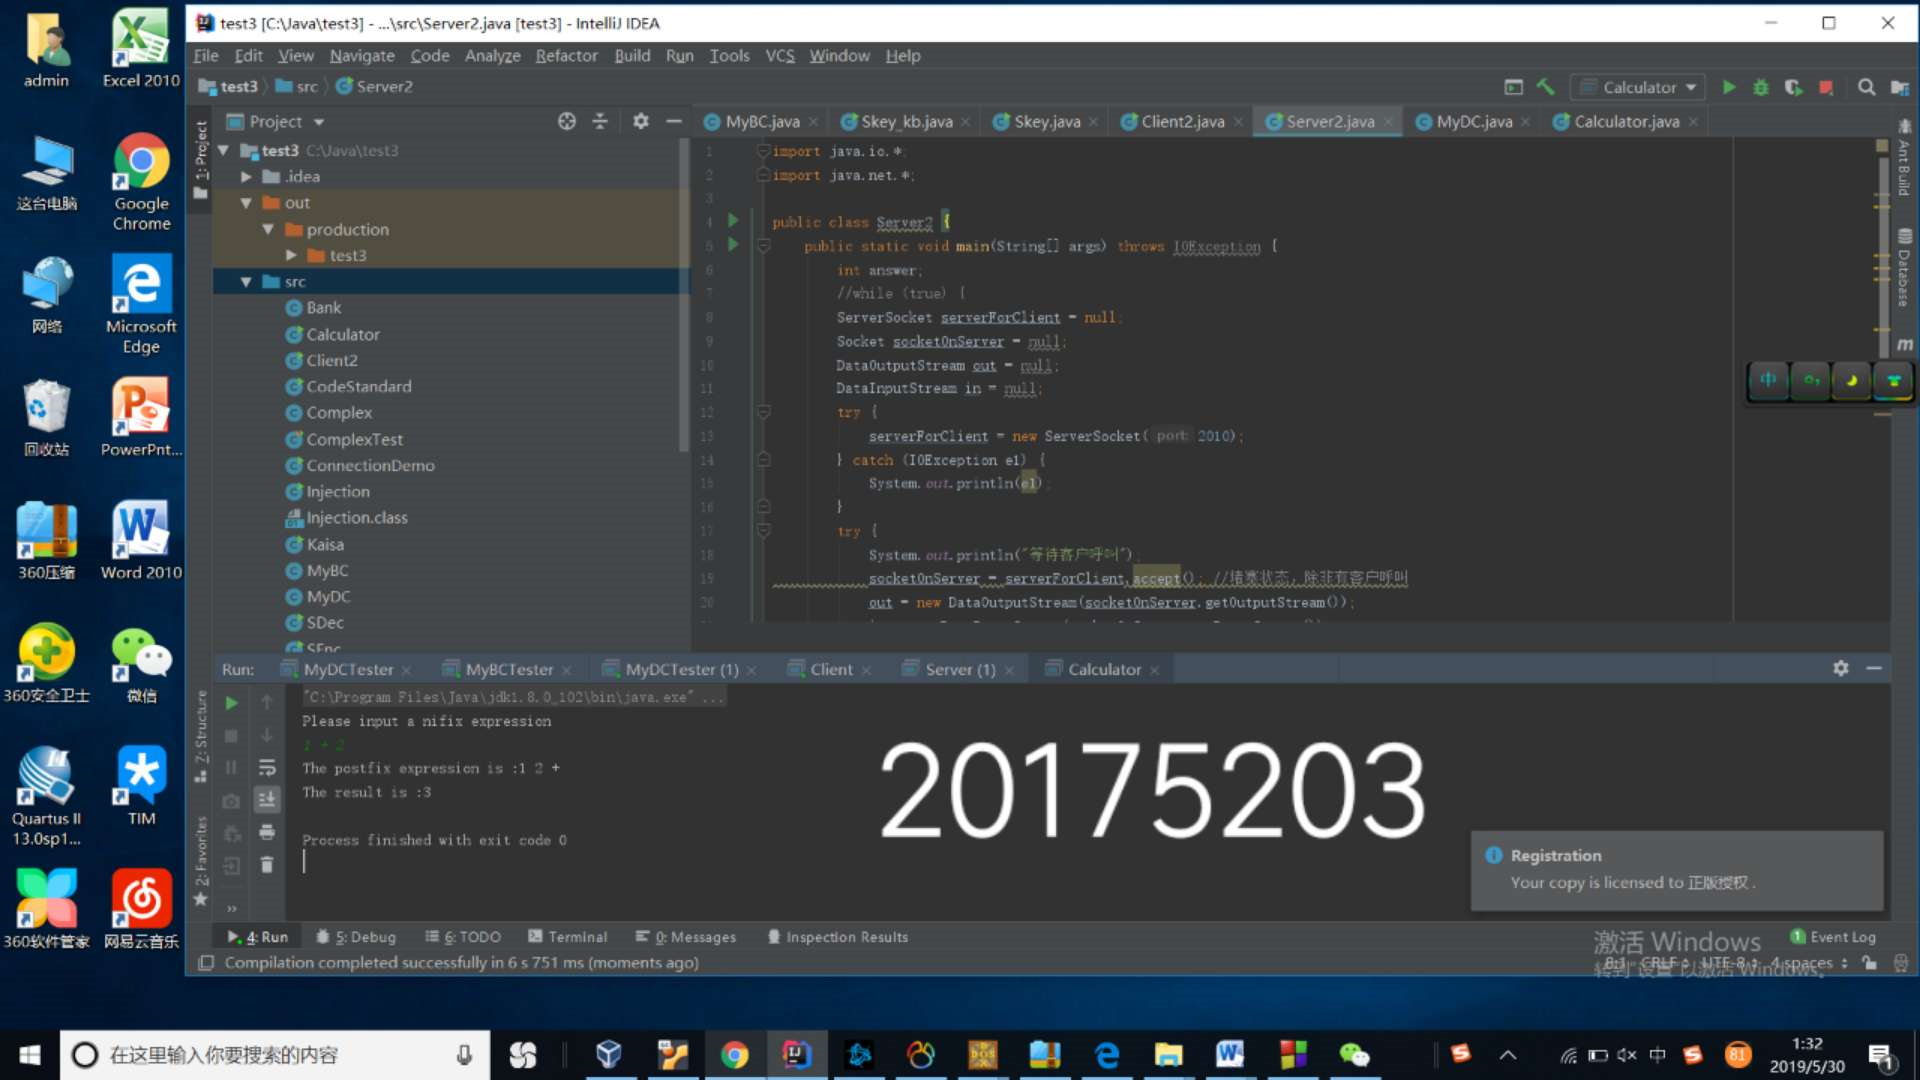Image resolution: width=1920 pixels, height=1080 pixels.
Task: Open WeChat from the taskbar
Action: (1354, 1055)
